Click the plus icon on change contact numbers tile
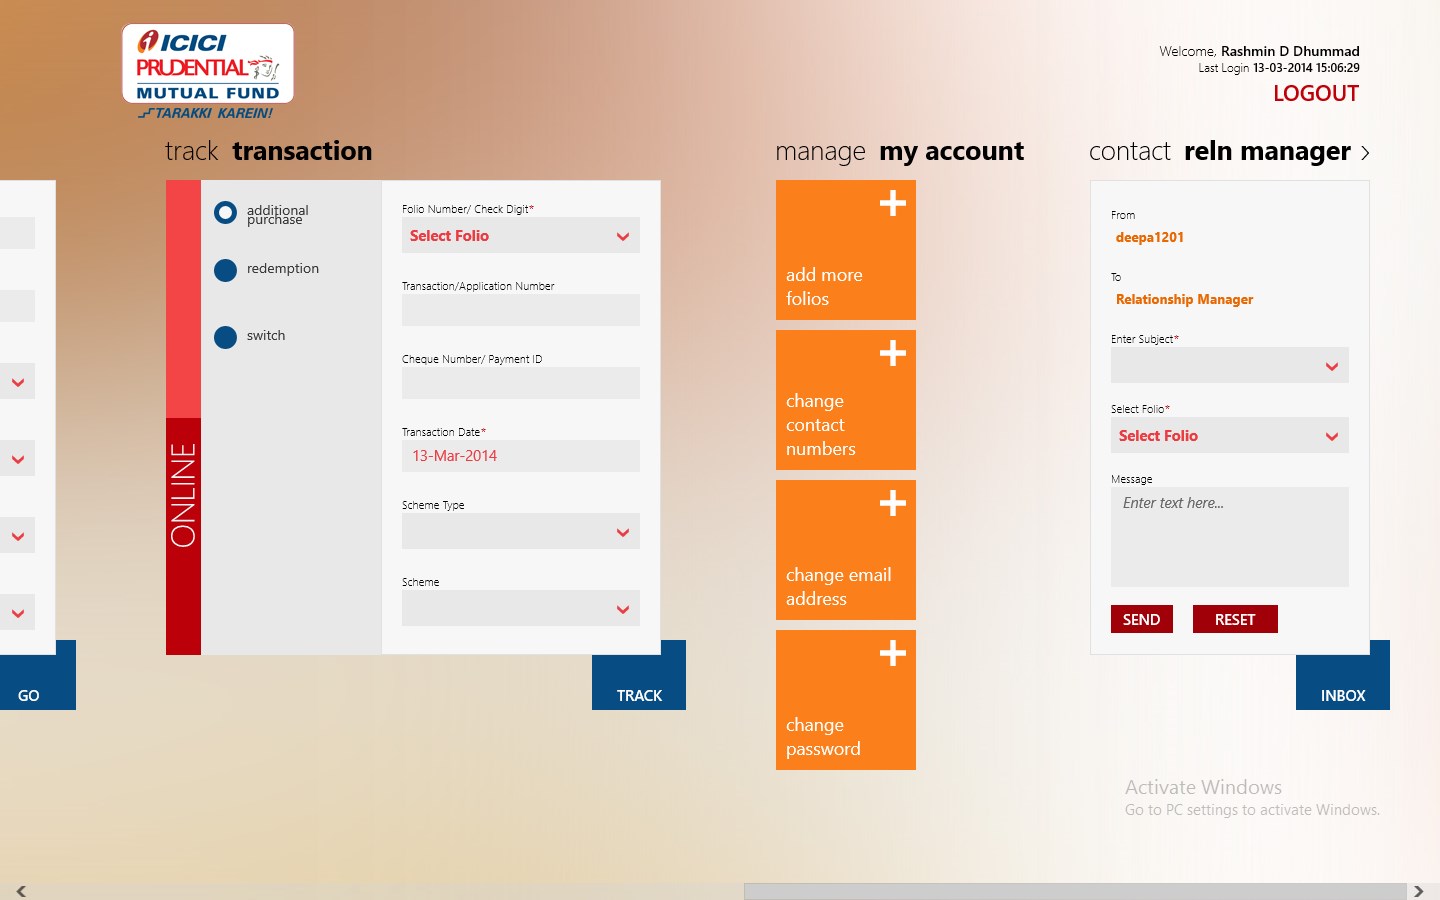The width and height of the screenshot is (1440, 900). click(x=891, y=353)
